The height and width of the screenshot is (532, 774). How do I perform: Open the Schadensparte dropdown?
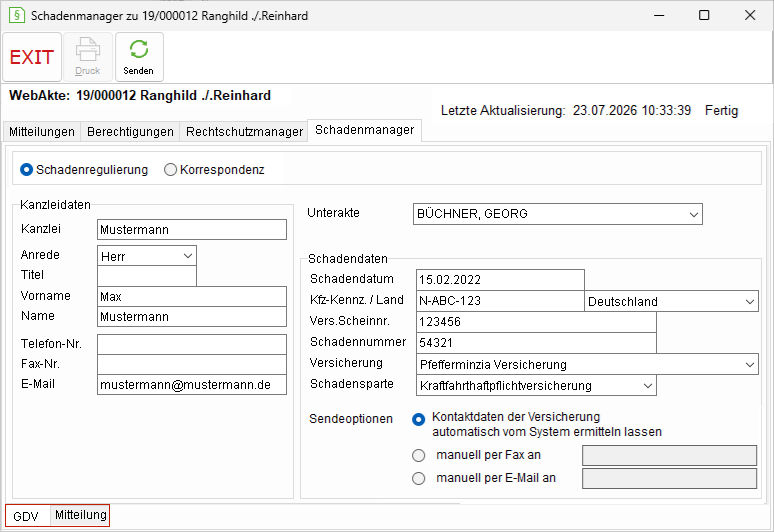click(x=536, y=385)
